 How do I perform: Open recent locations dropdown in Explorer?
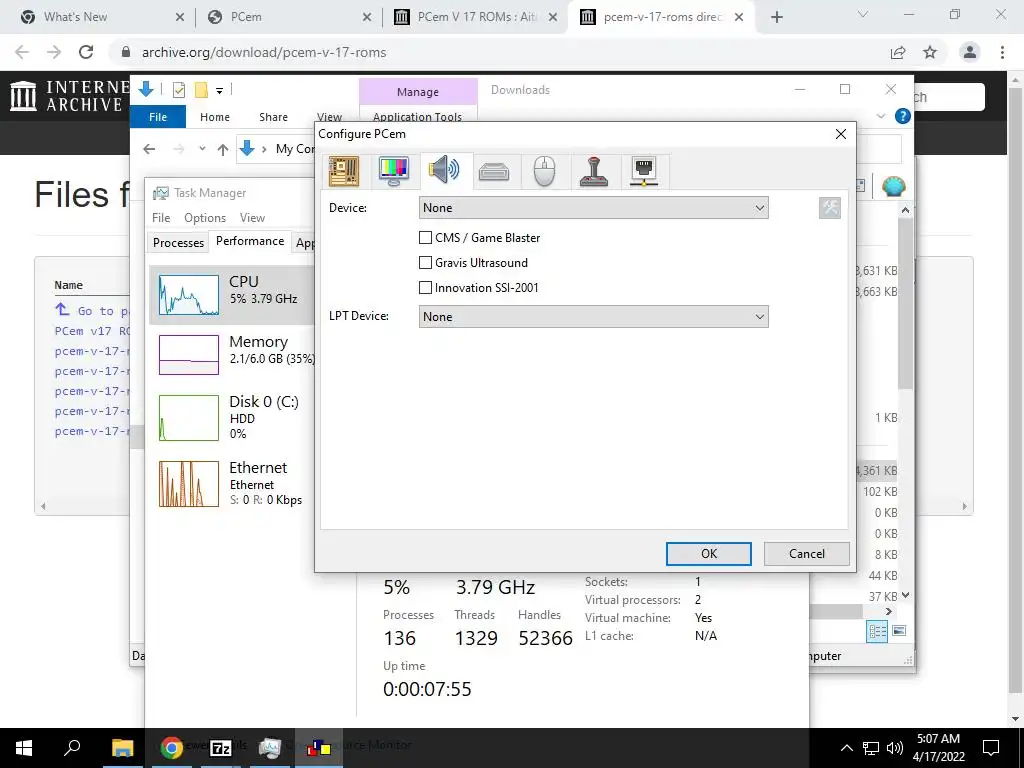202,149
